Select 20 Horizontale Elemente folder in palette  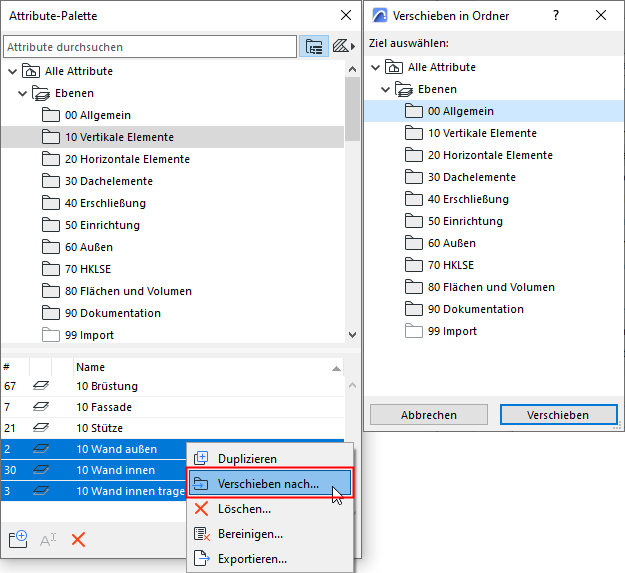(x=172, y=159)
